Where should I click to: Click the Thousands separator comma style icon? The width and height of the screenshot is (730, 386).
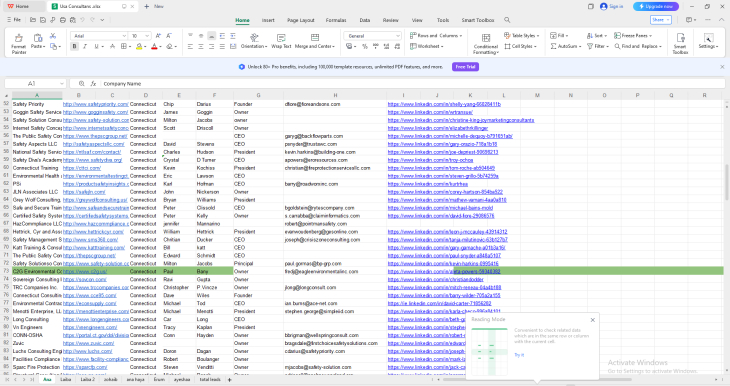coord(375,47)
